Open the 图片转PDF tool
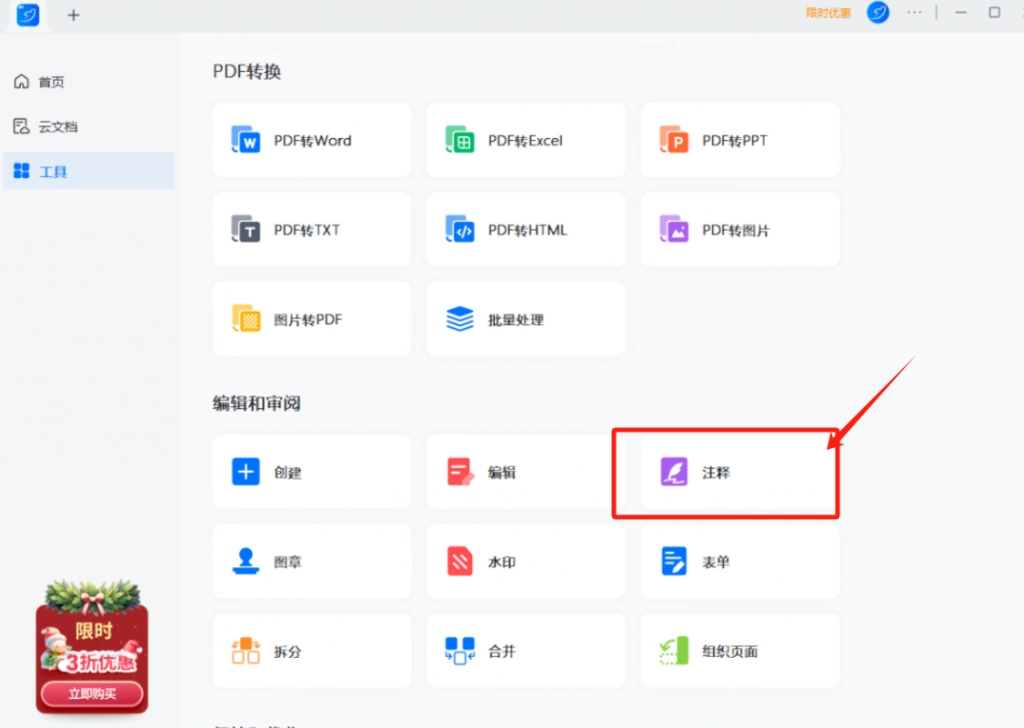The image size is (1024, 728). tap(312, 319)
